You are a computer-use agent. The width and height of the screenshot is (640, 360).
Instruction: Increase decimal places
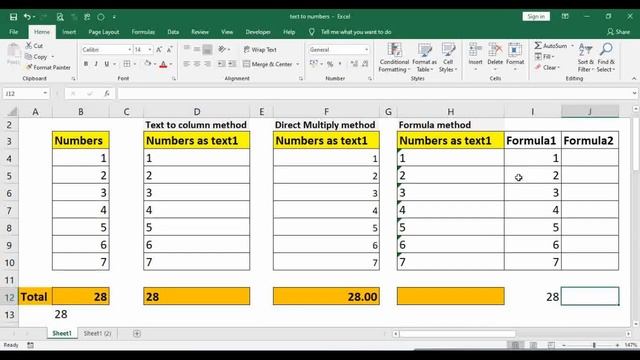coord(354,64)
